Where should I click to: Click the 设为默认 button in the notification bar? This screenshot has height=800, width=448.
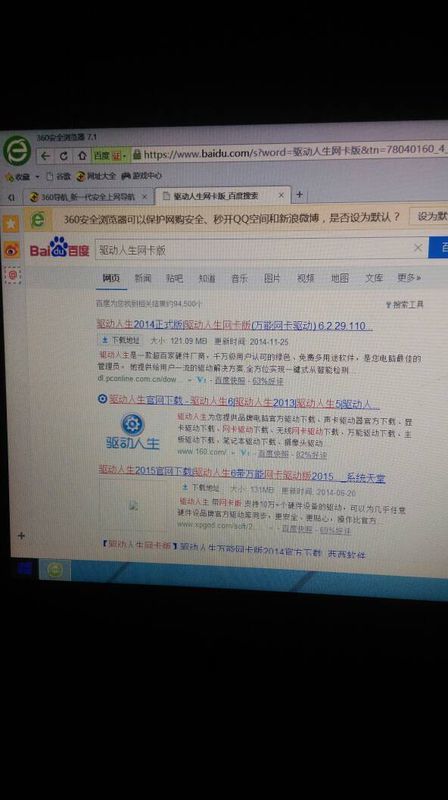(431, 216)
